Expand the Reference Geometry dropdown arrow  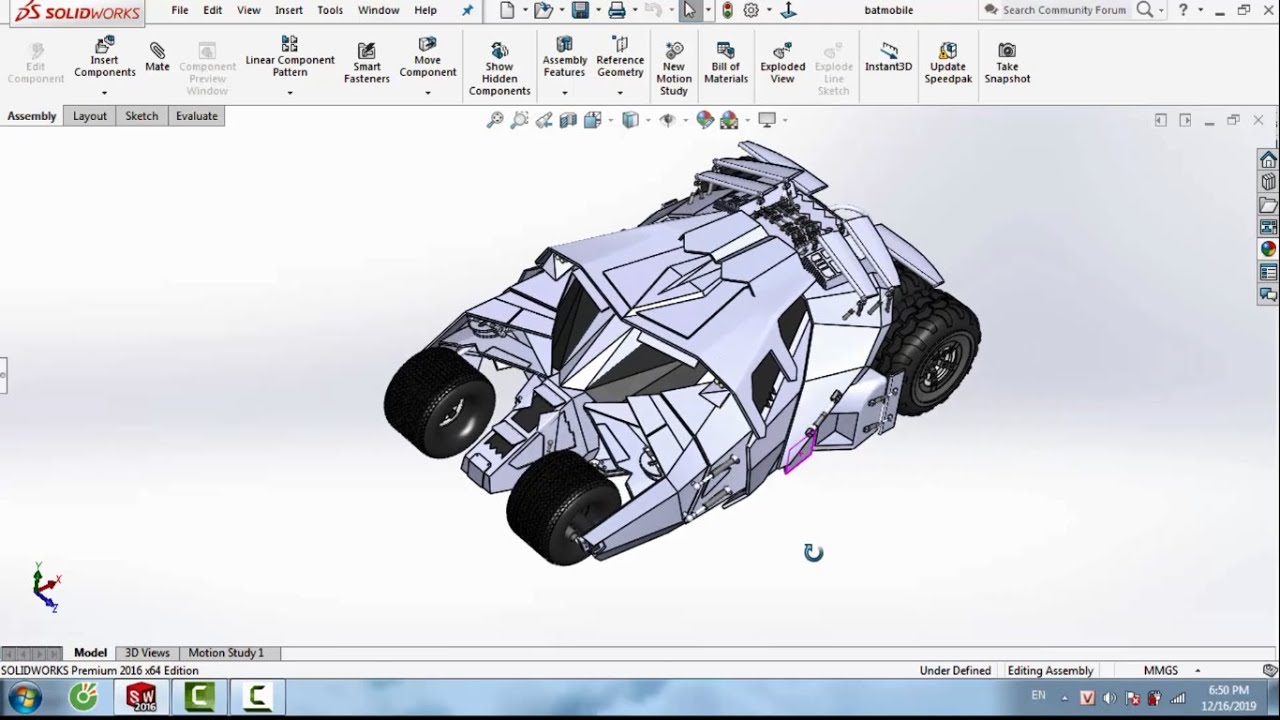click(x=620, y=93)
